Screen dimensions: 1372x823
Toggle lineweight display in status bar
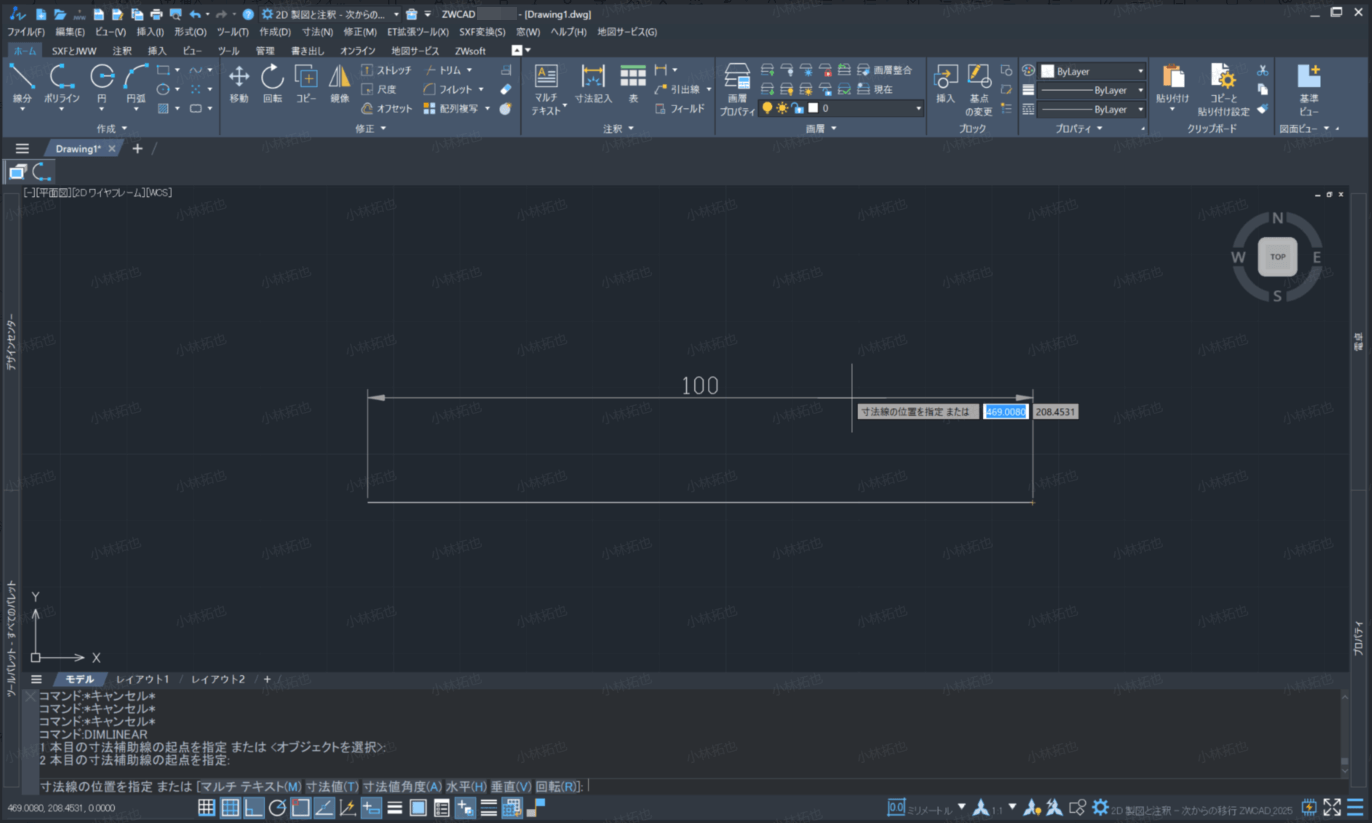point(394,807)
